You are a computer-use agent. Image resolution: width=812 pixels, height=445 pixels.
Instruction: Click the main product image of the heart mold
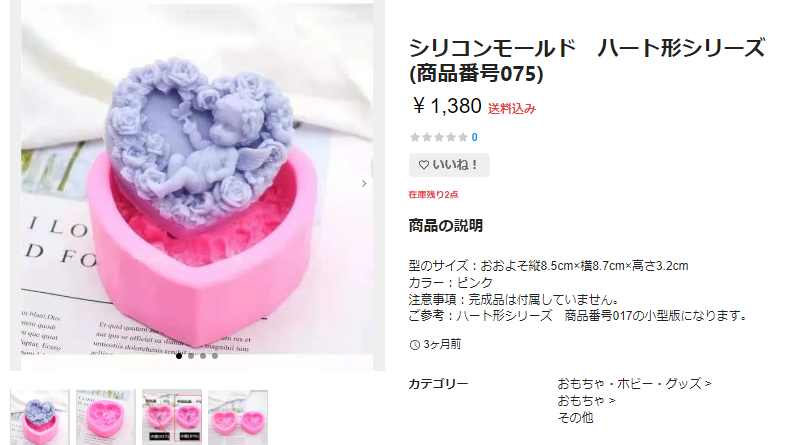point(197,179)
